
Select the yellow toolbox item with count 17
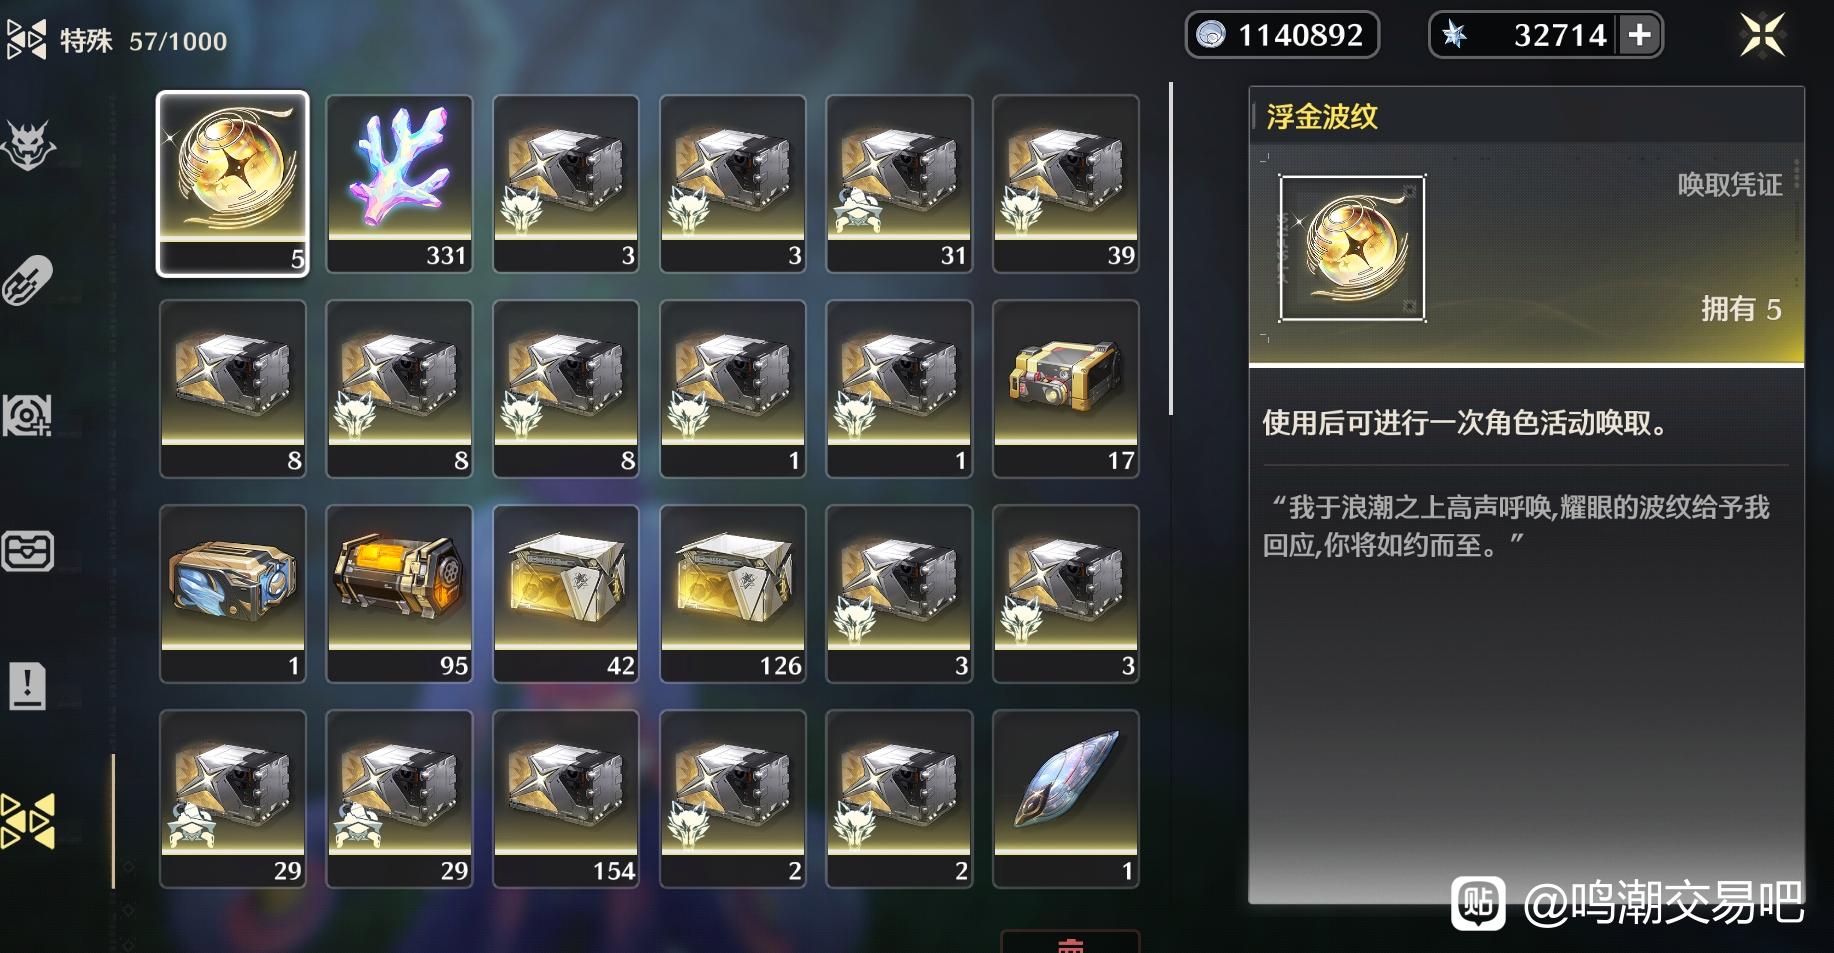click(1066, 389)
